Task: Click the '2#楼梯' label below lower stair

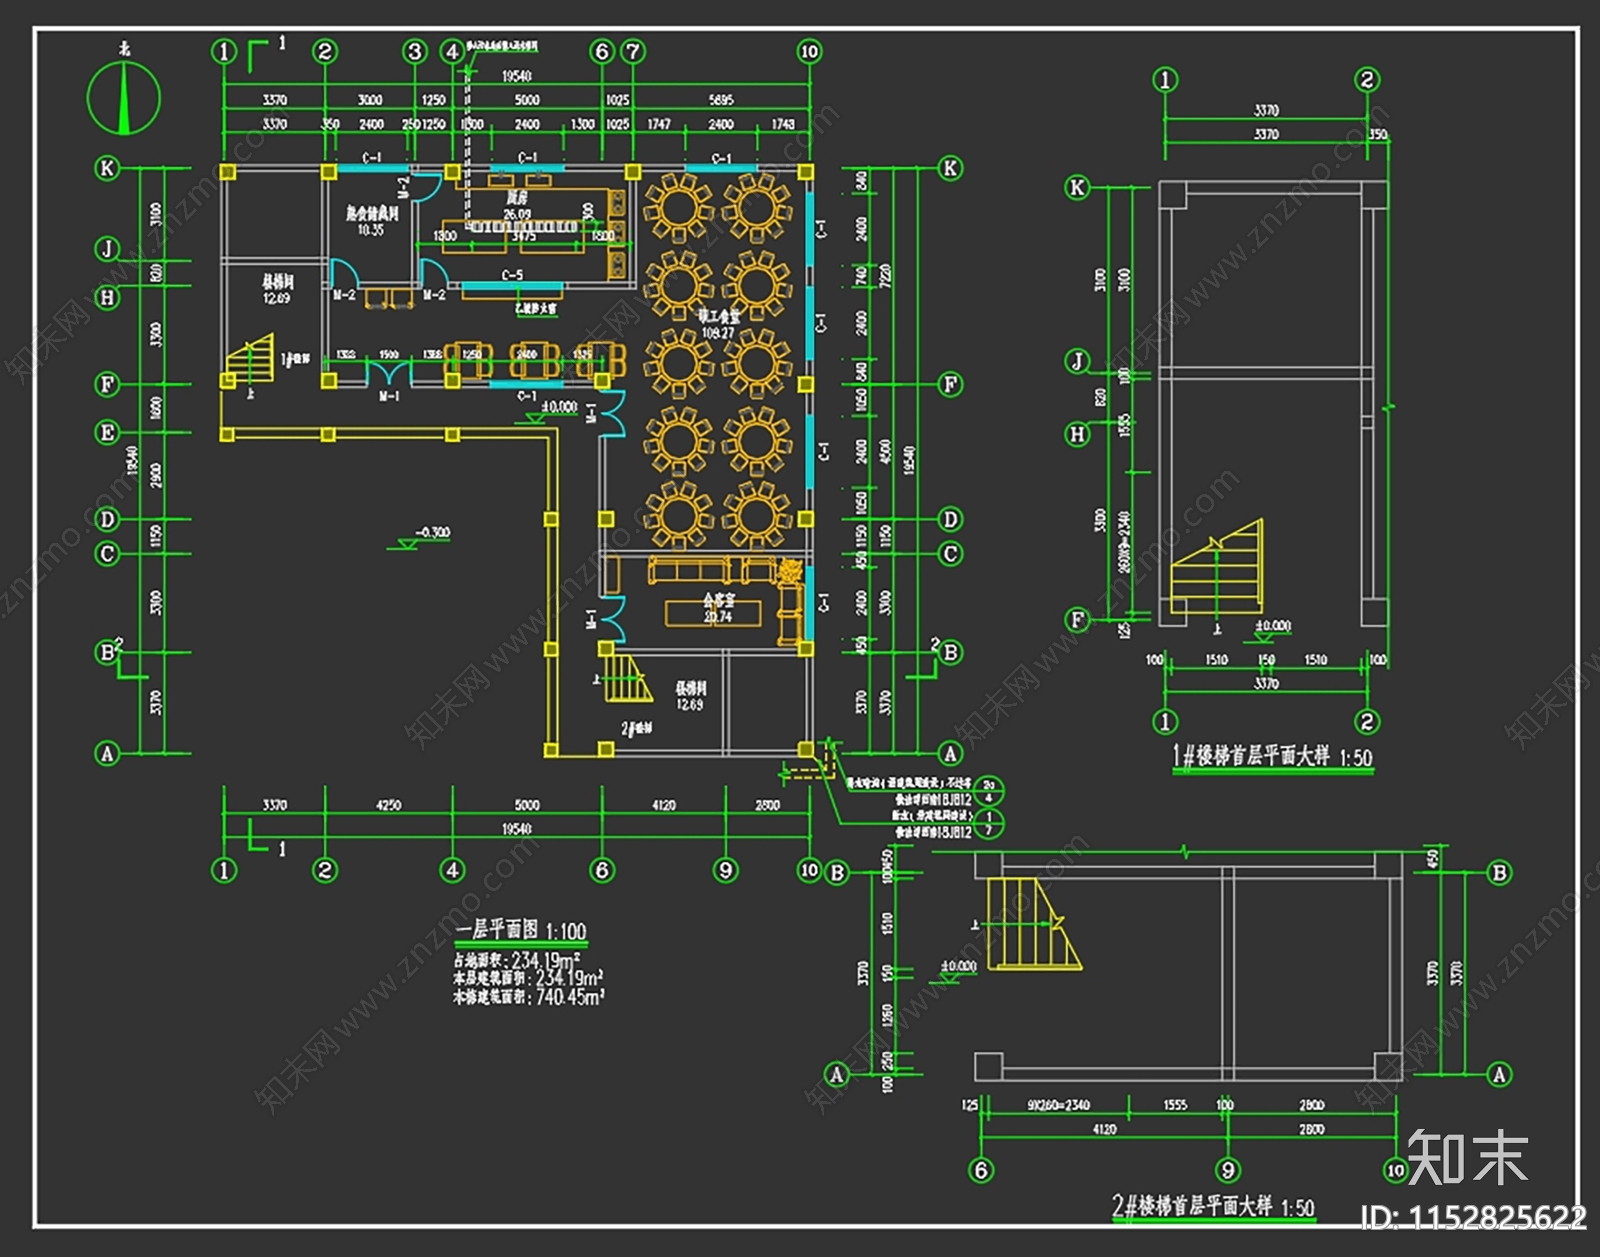Action: tap(636, 728)
